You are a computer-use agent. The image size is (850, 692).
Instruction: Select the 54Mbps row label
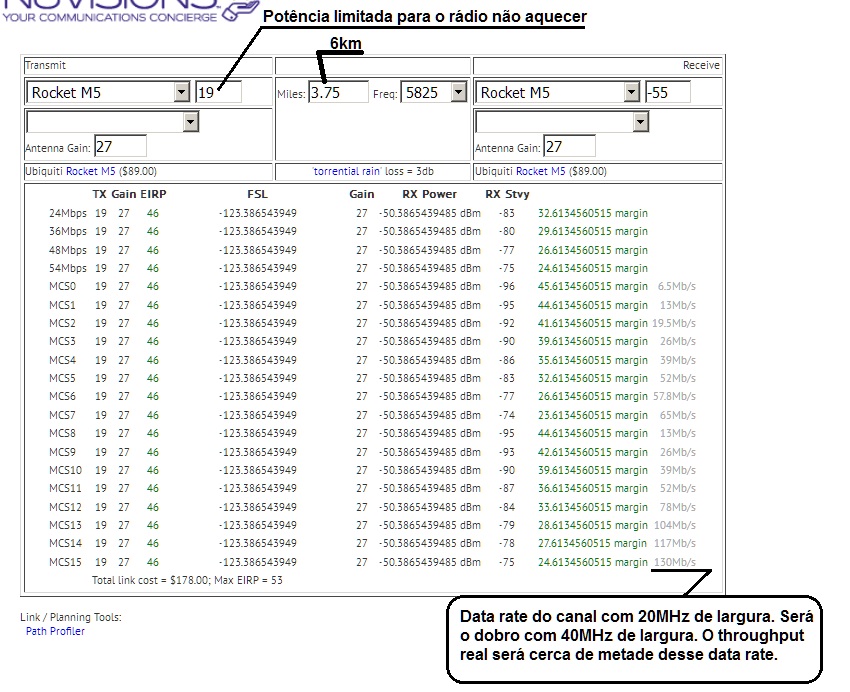[x=68, y=268]
